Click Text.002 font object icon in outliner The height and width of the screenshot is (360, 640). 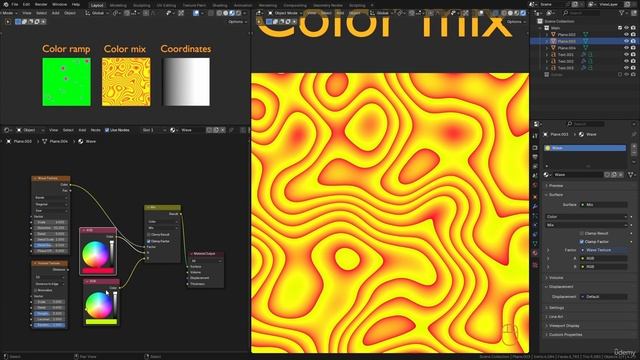553,61
